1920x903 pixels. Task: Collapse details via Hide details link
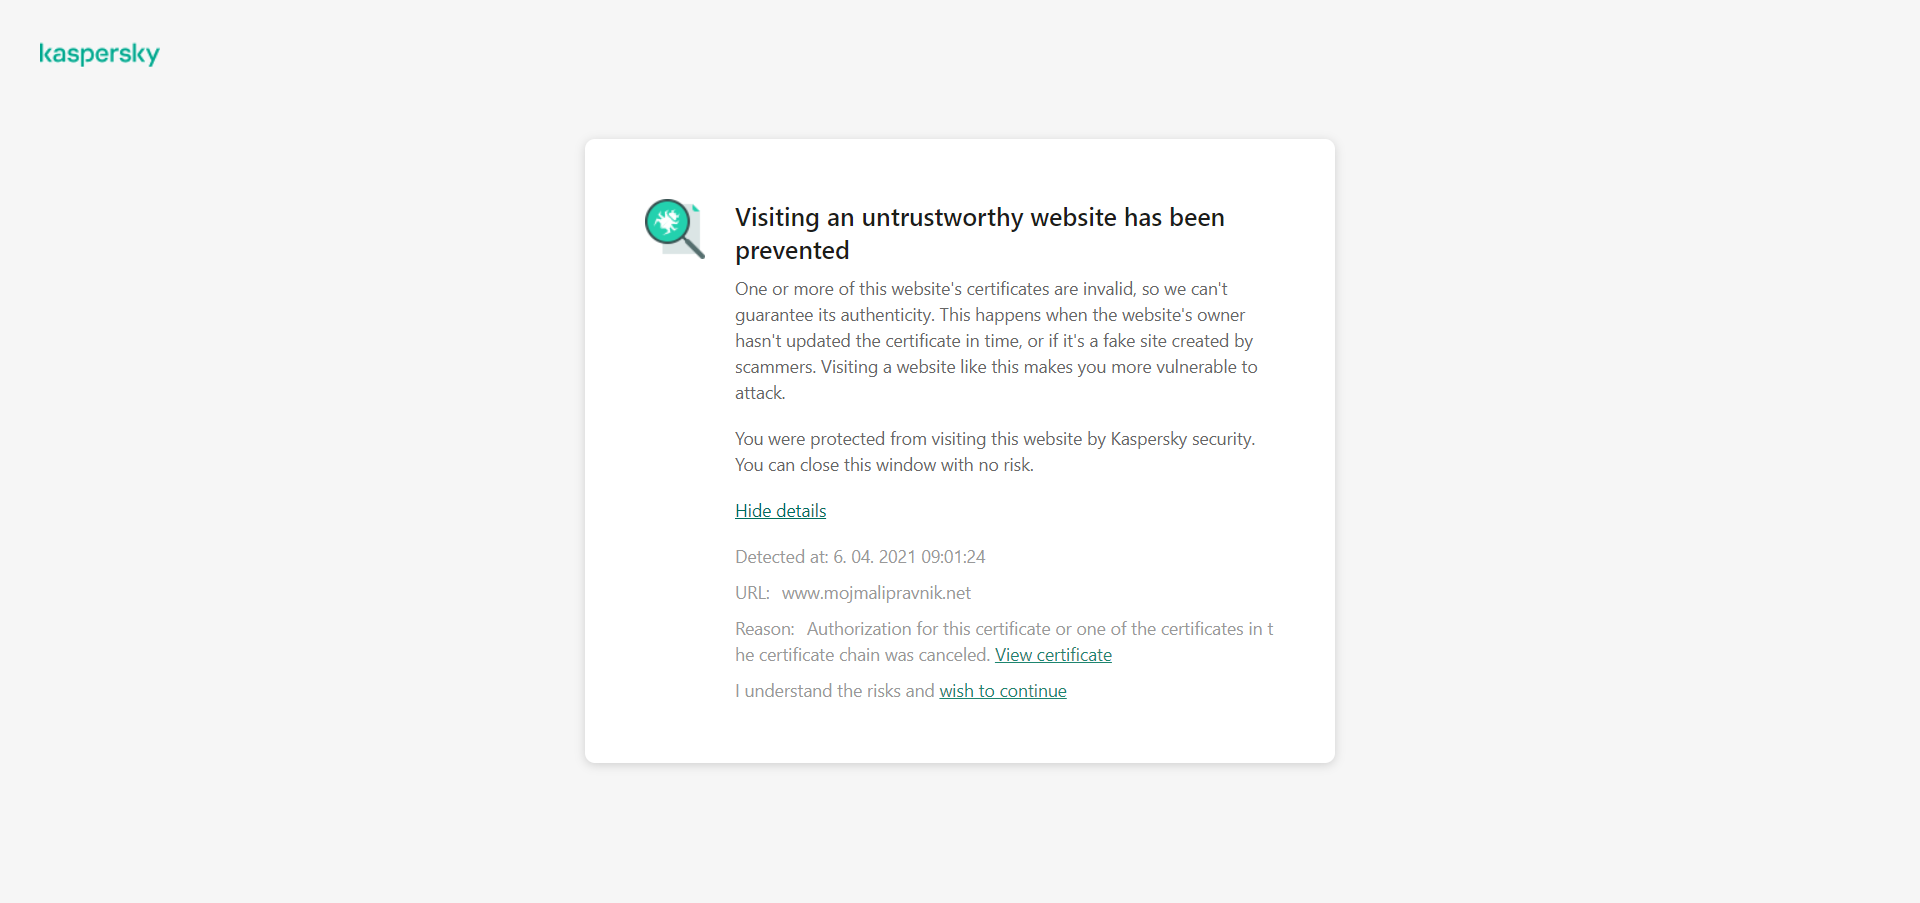tap(780, 511)
